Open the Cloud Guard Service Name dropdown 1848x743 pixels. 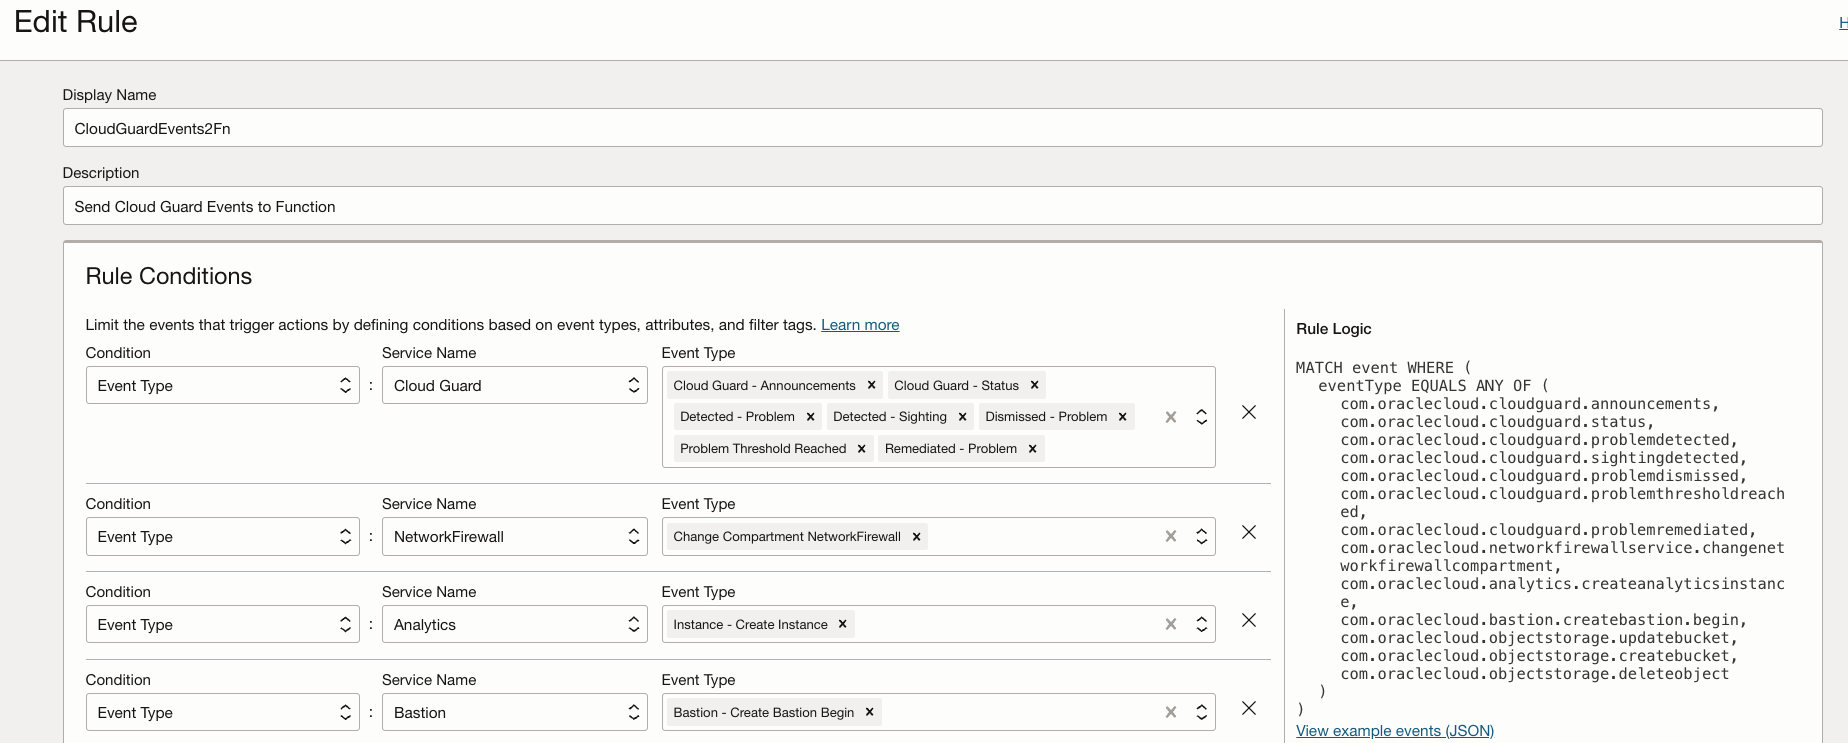coord(515,386)
